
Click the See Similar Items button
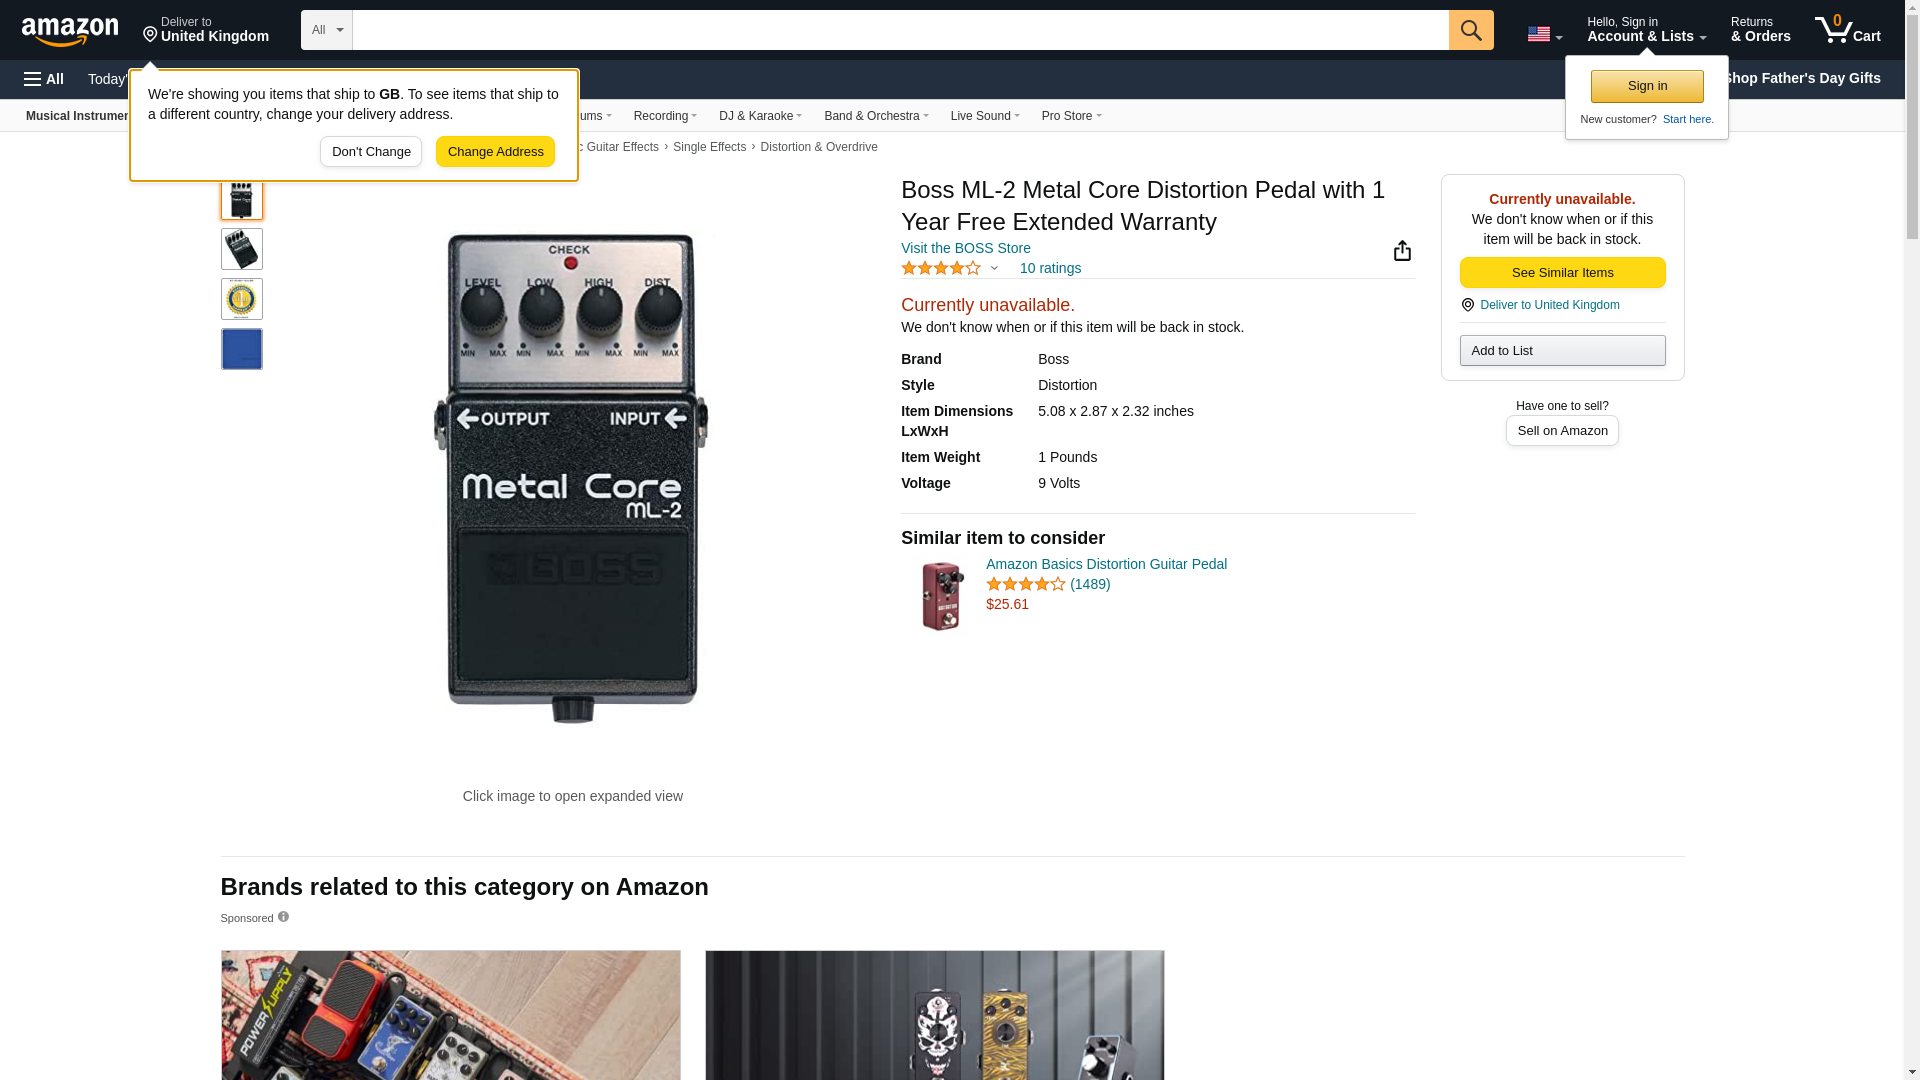[1562, 273]
